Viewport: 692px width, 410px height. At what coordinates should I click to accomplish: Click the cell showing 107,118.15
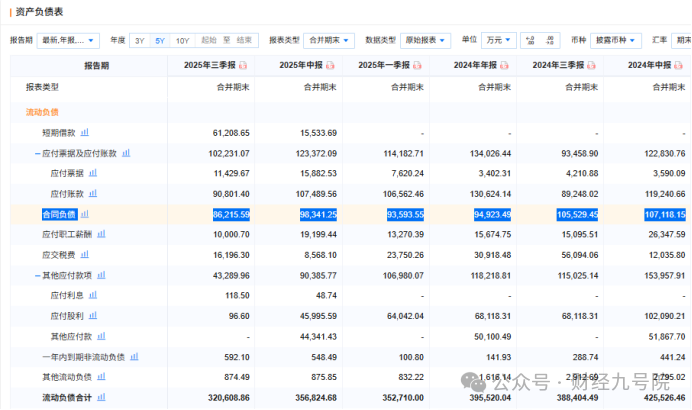tap(665, 215)
